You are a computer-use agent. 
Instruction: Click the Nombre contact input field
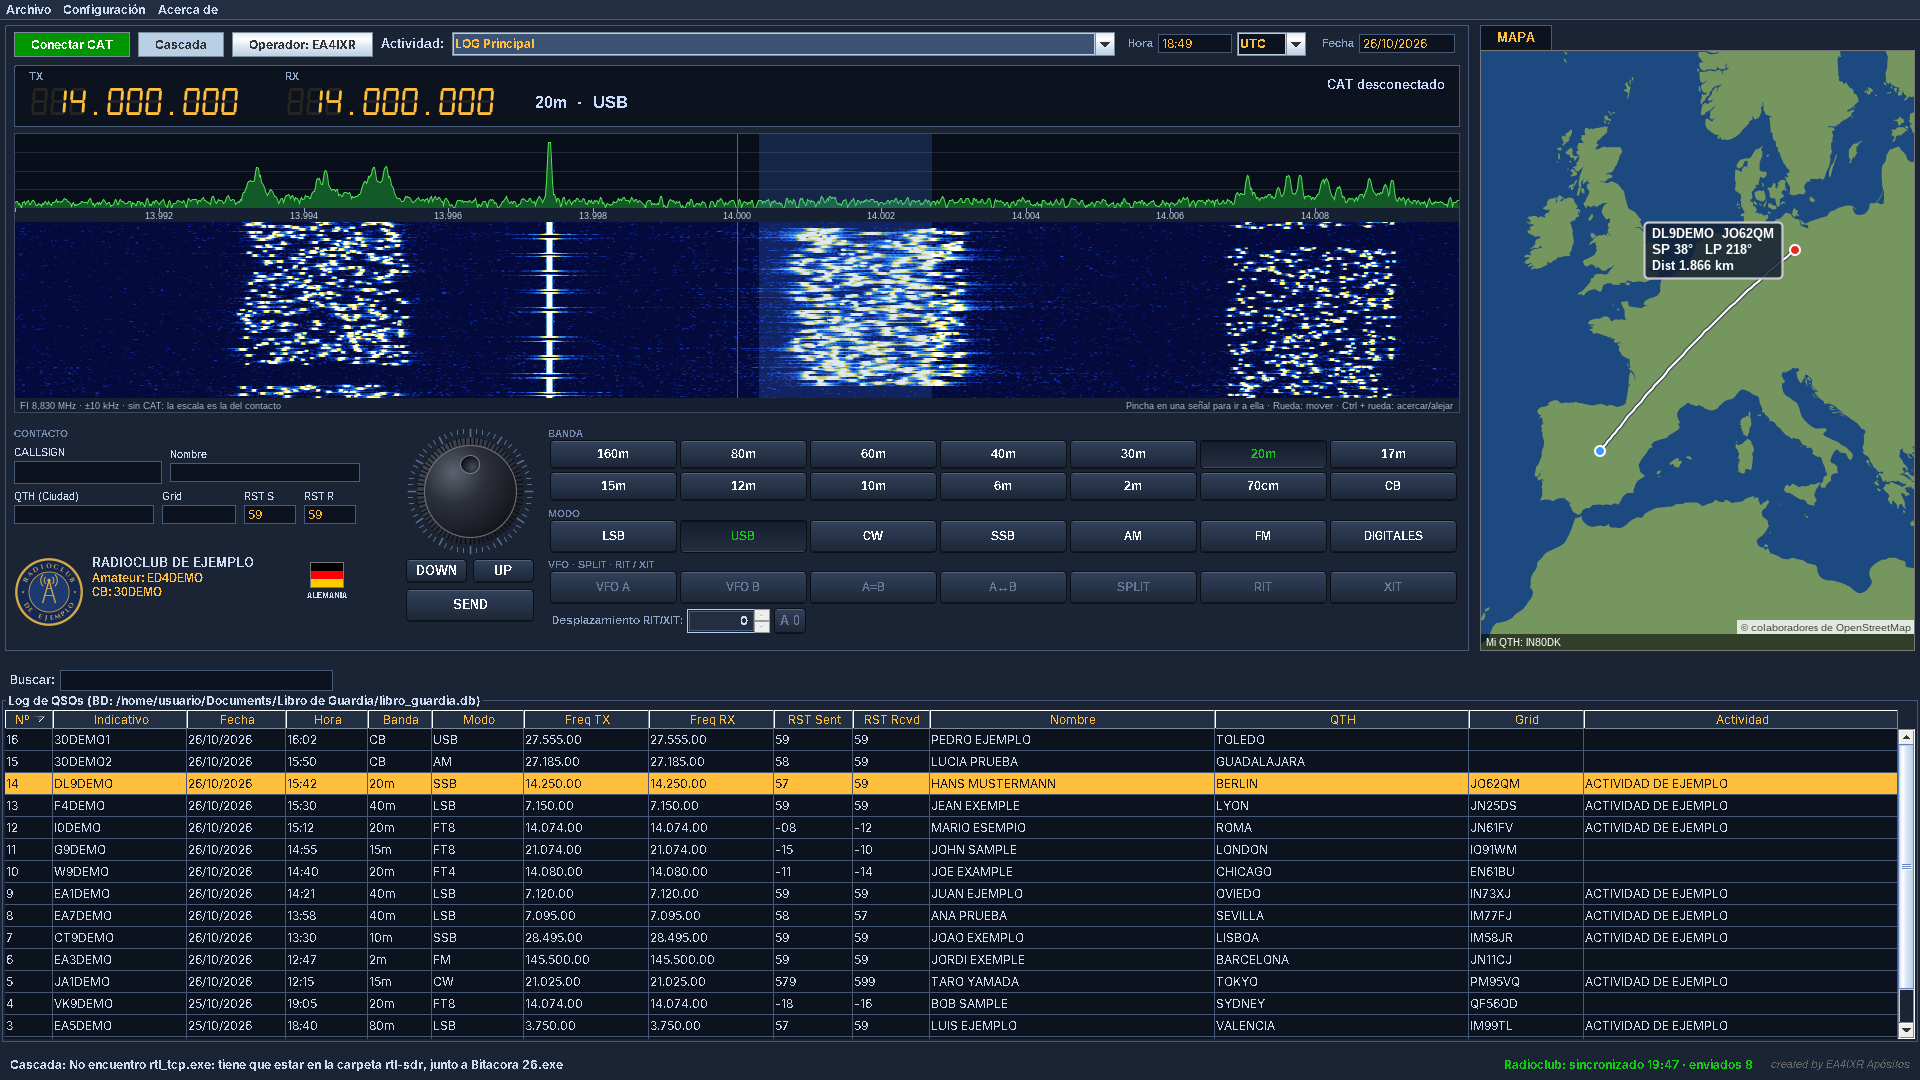click(x=265, y=472)
